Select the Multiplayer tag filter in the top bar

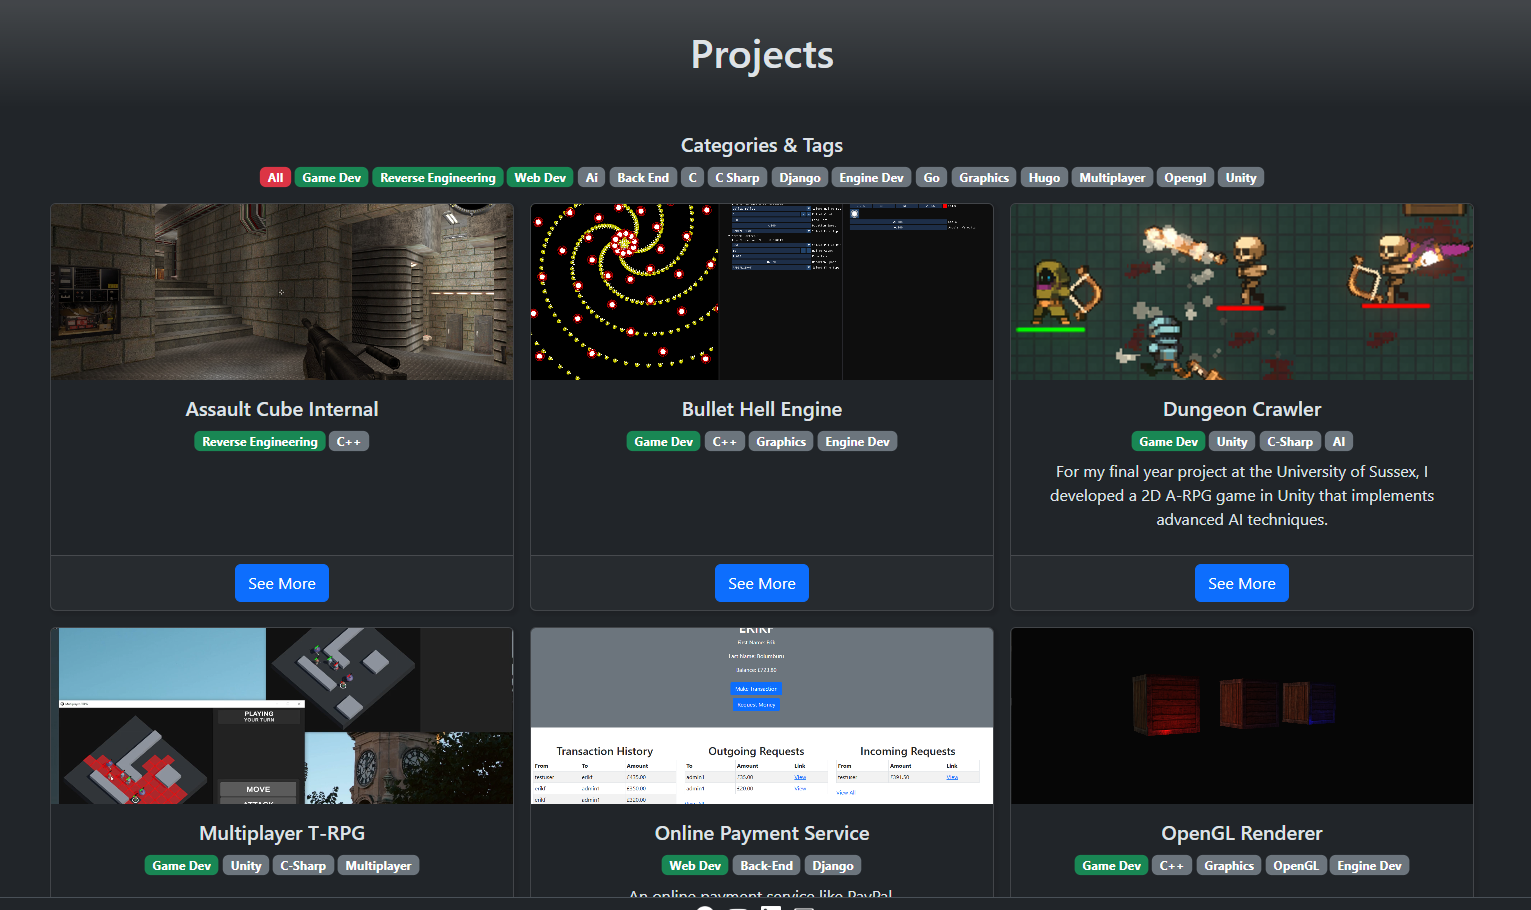(1112, 177)
